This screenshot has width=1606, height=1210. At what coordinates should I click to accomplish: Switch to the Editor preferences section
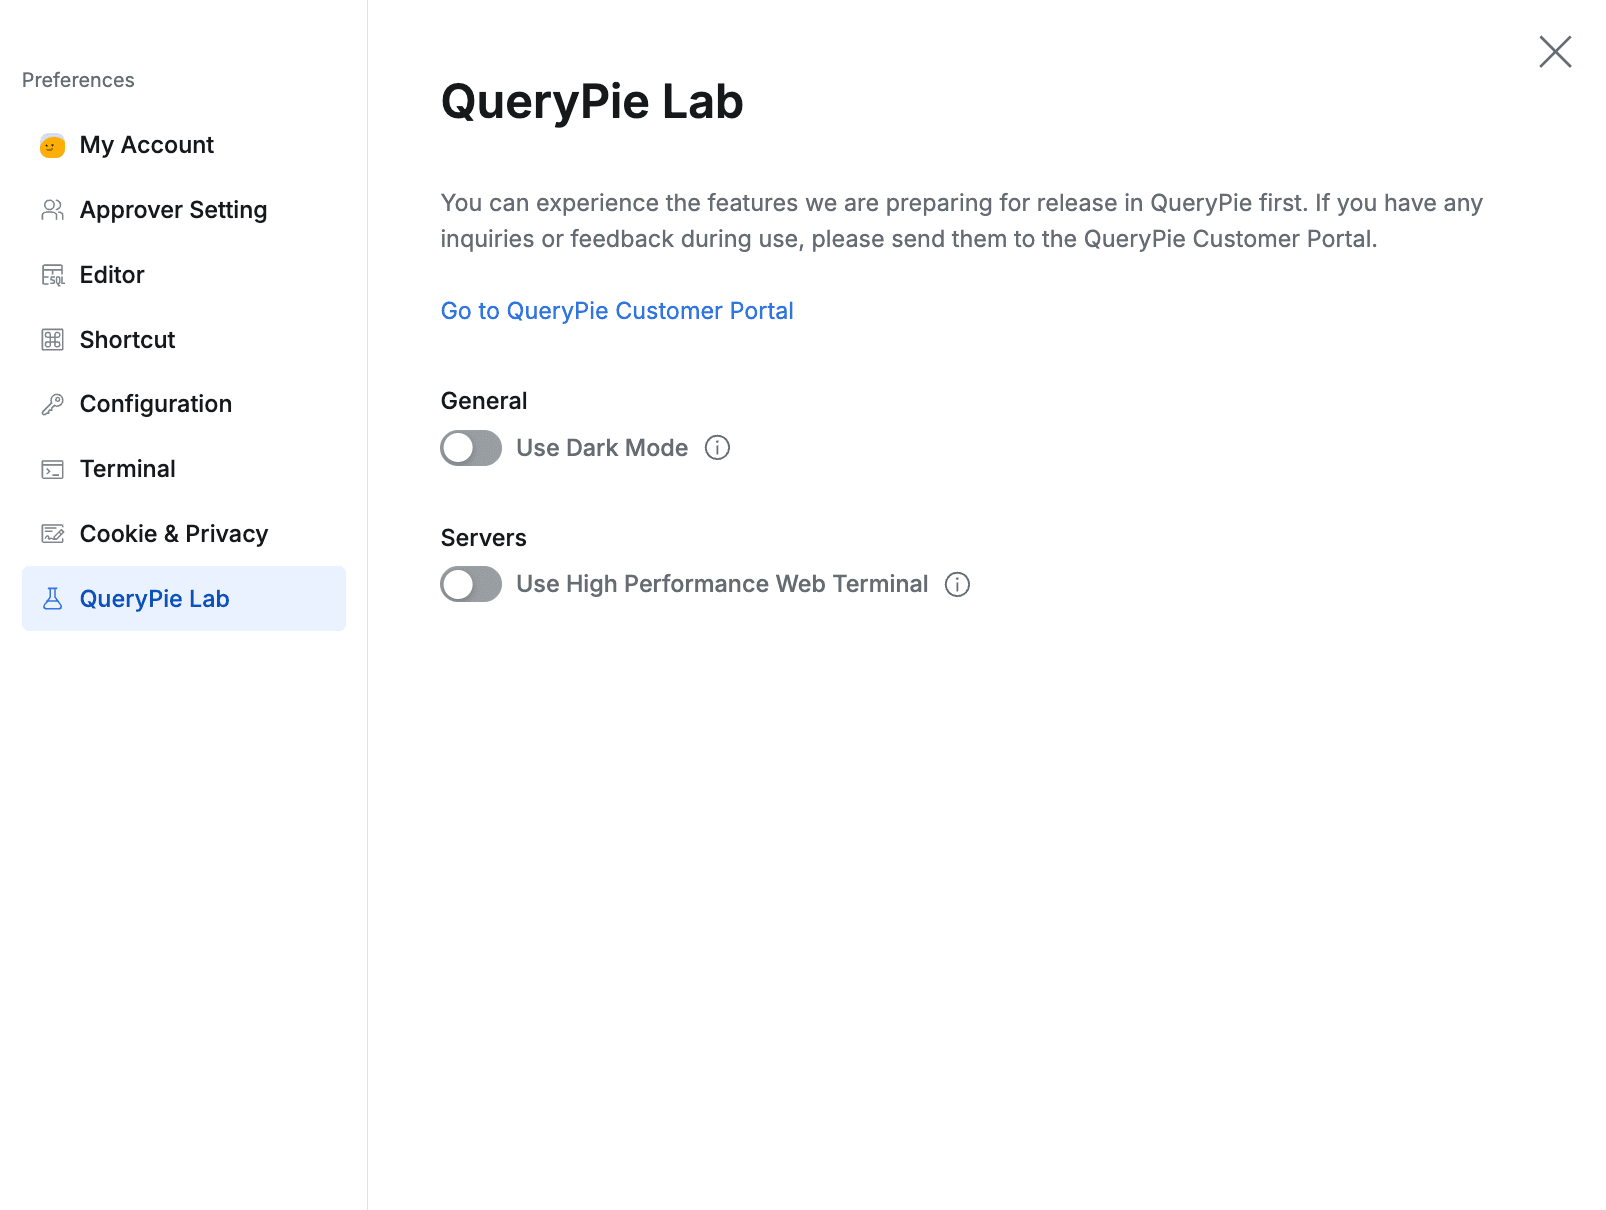[111, 274]
